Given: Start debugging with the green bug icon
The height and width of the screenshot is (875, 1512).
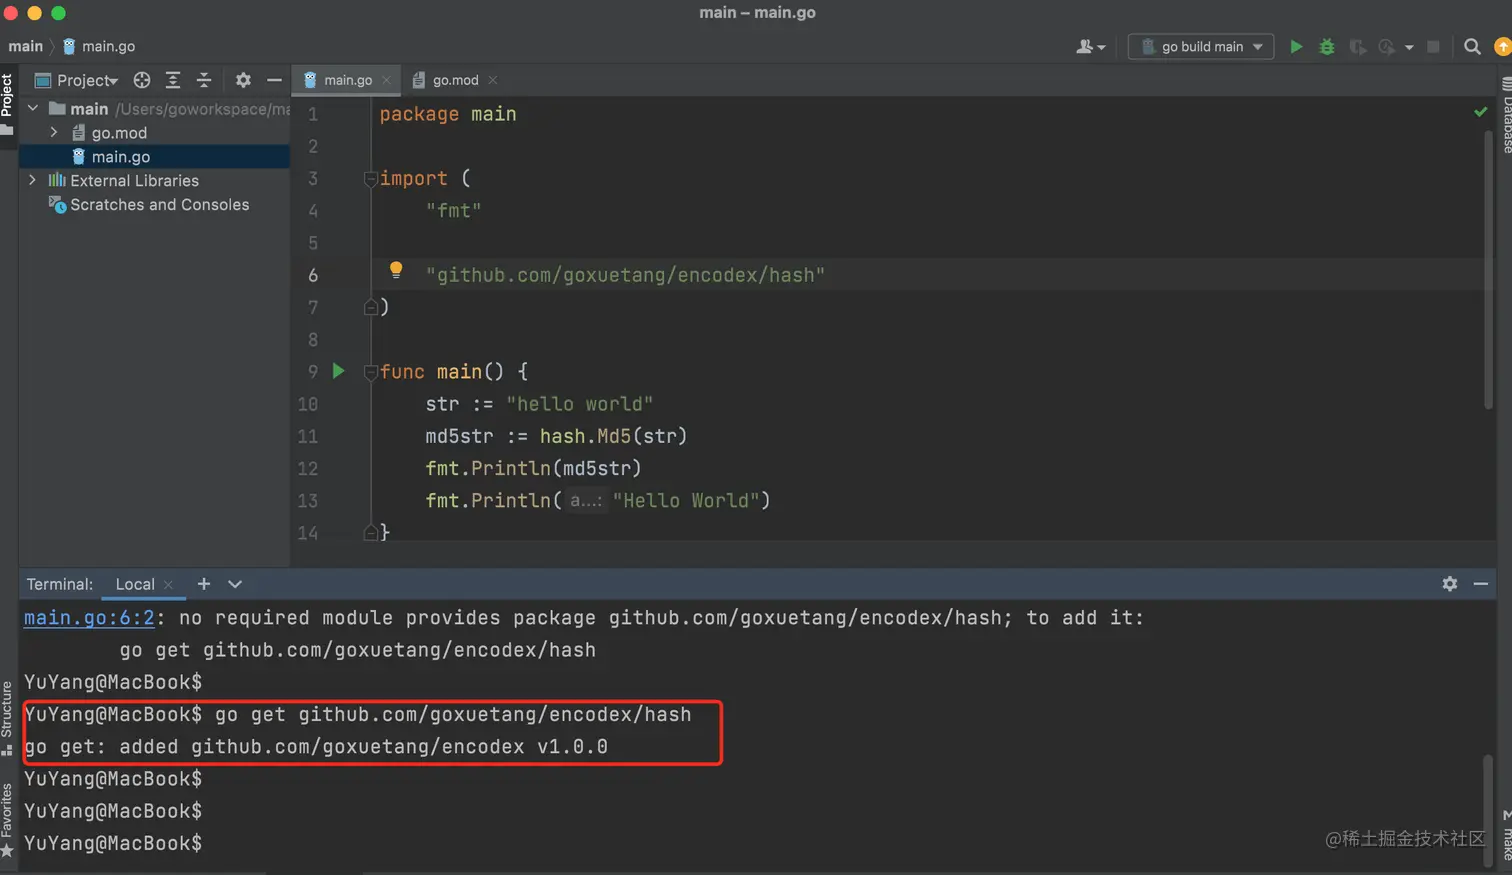Looking at the screenshot, I should coord(1327,46).
